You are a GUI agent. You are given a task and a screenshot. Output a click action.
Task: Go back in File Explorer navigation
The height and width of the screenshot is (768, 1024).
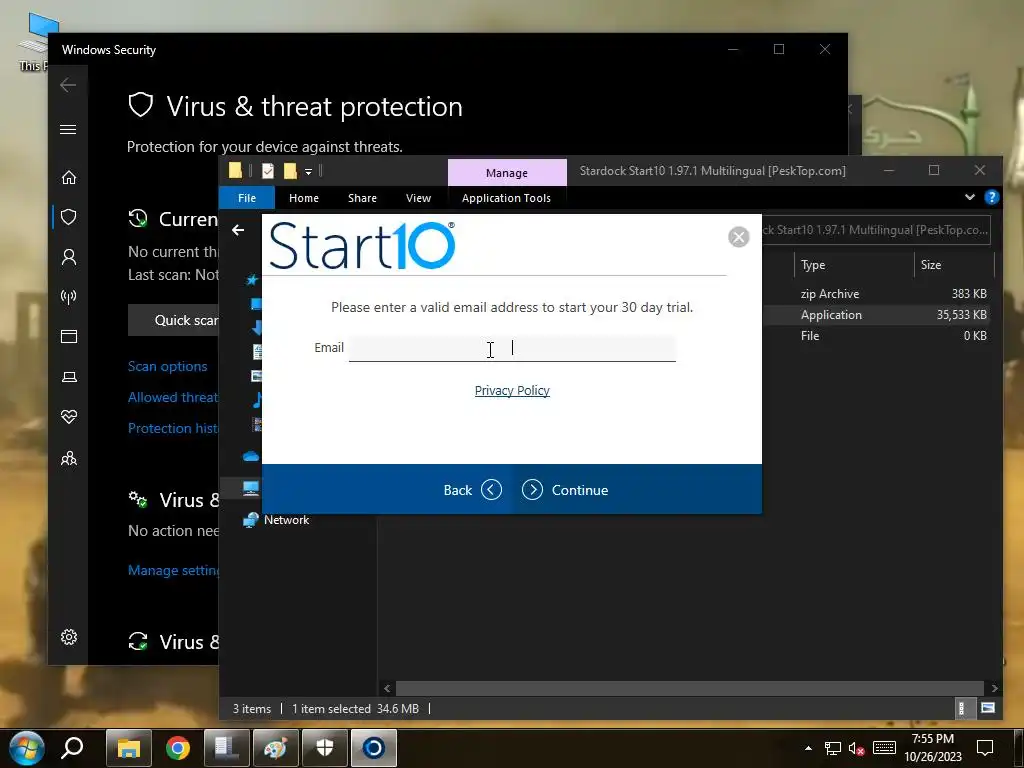point(238,230)
